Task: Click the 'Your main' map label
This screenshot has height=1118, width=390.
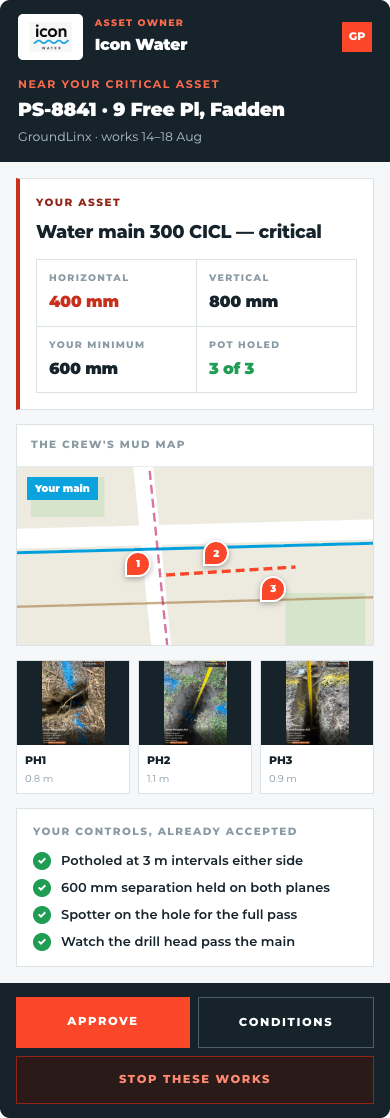Action: coord(62,488)
